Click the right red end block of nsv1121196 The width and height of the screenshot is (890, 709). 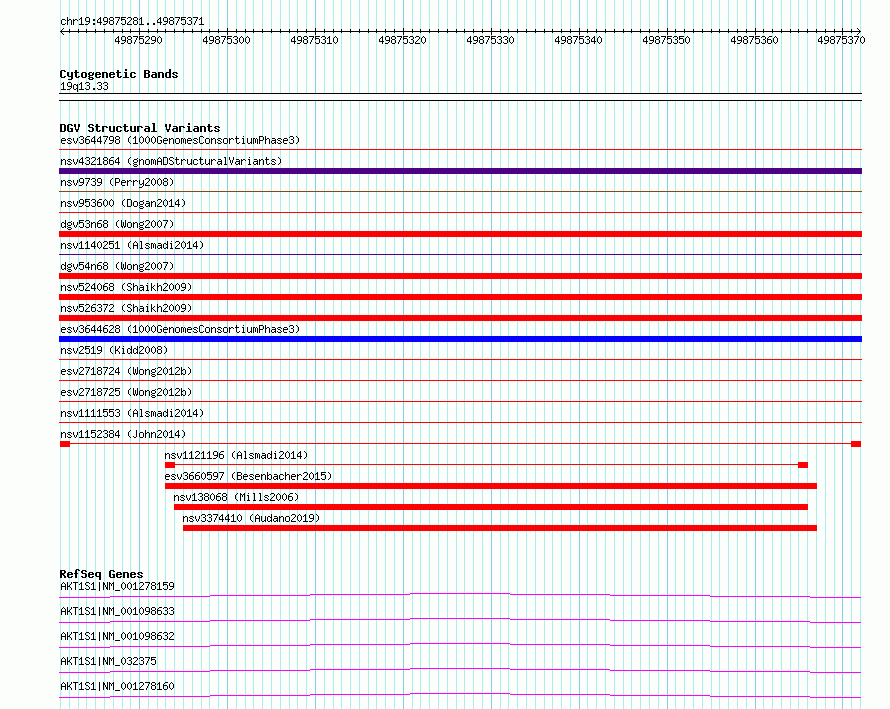coord(803,465)
